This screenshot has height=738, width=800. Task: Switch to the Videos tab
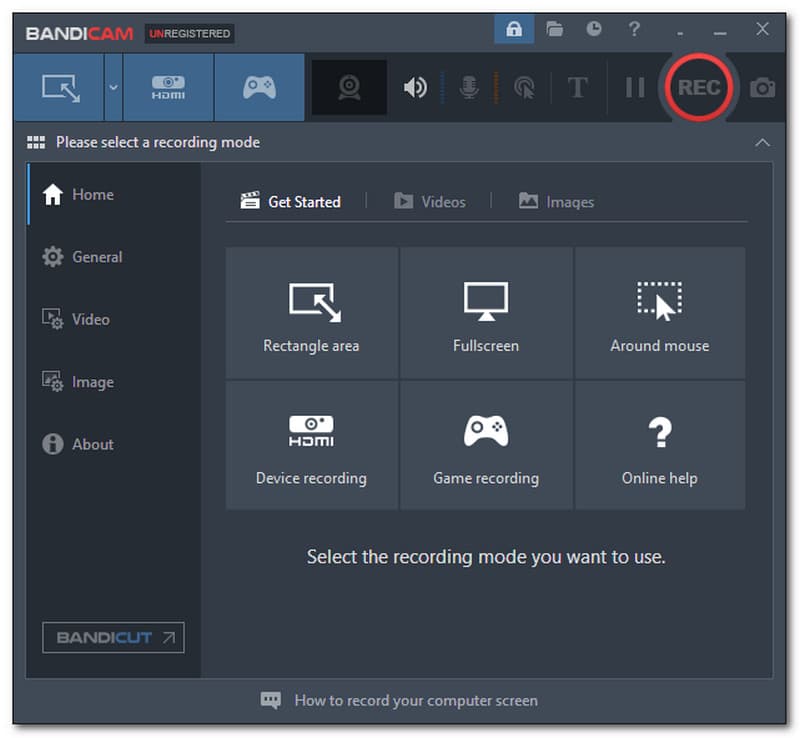click(x=430, y=202)
